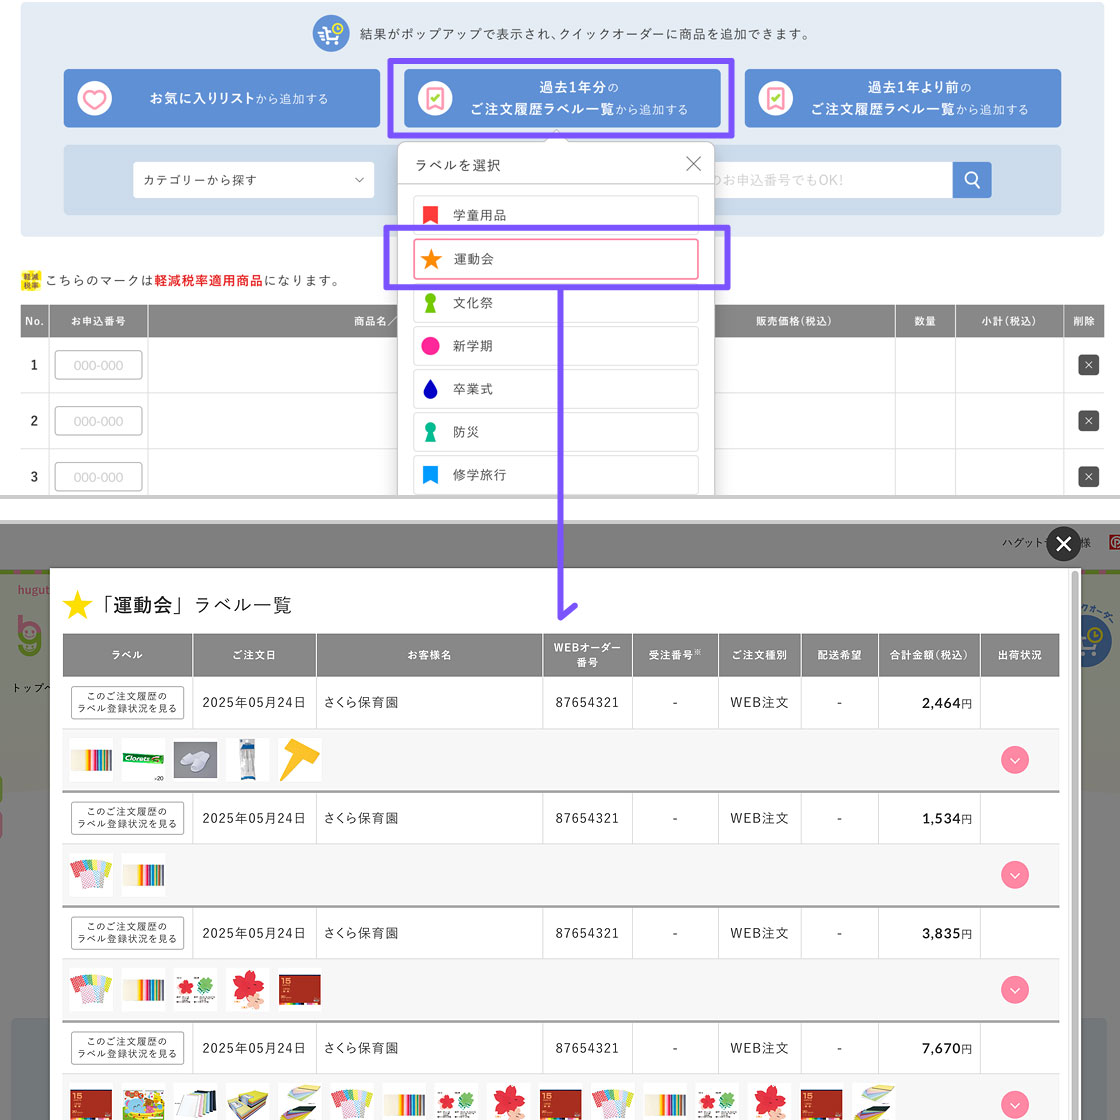
Task: Click the row 1 お申込番号 input field
Action: coord(98,365)
